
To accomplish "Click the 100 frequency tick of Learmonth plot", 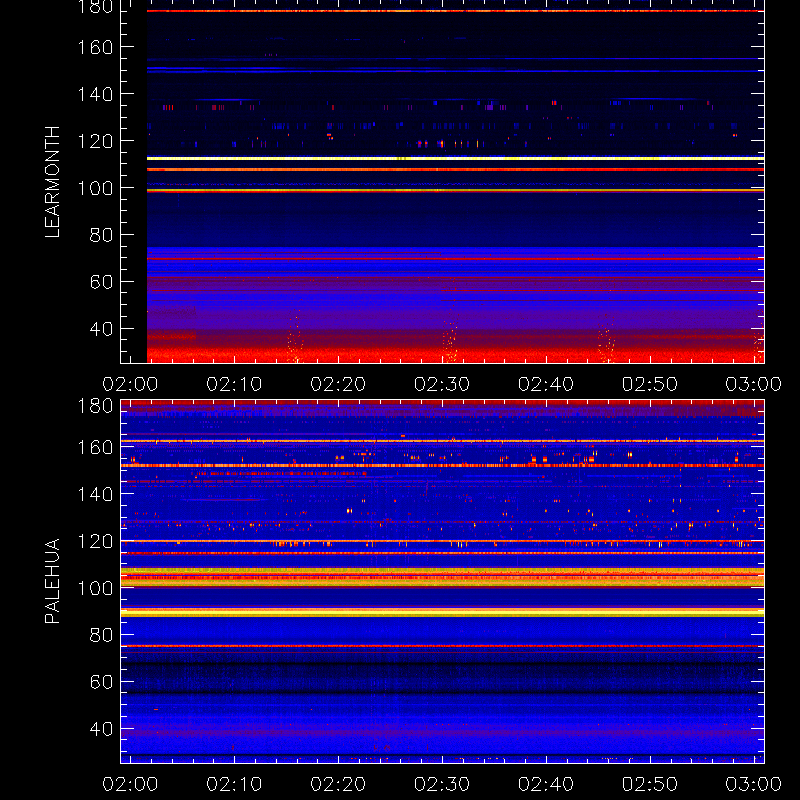I will coord(95,188).
